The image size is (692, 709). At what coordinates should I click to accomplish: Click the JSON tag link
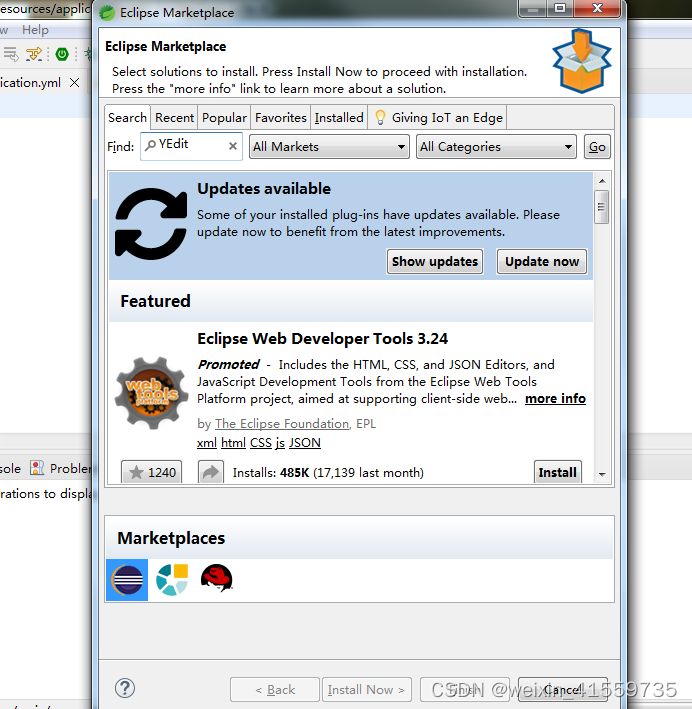(304, 443)
